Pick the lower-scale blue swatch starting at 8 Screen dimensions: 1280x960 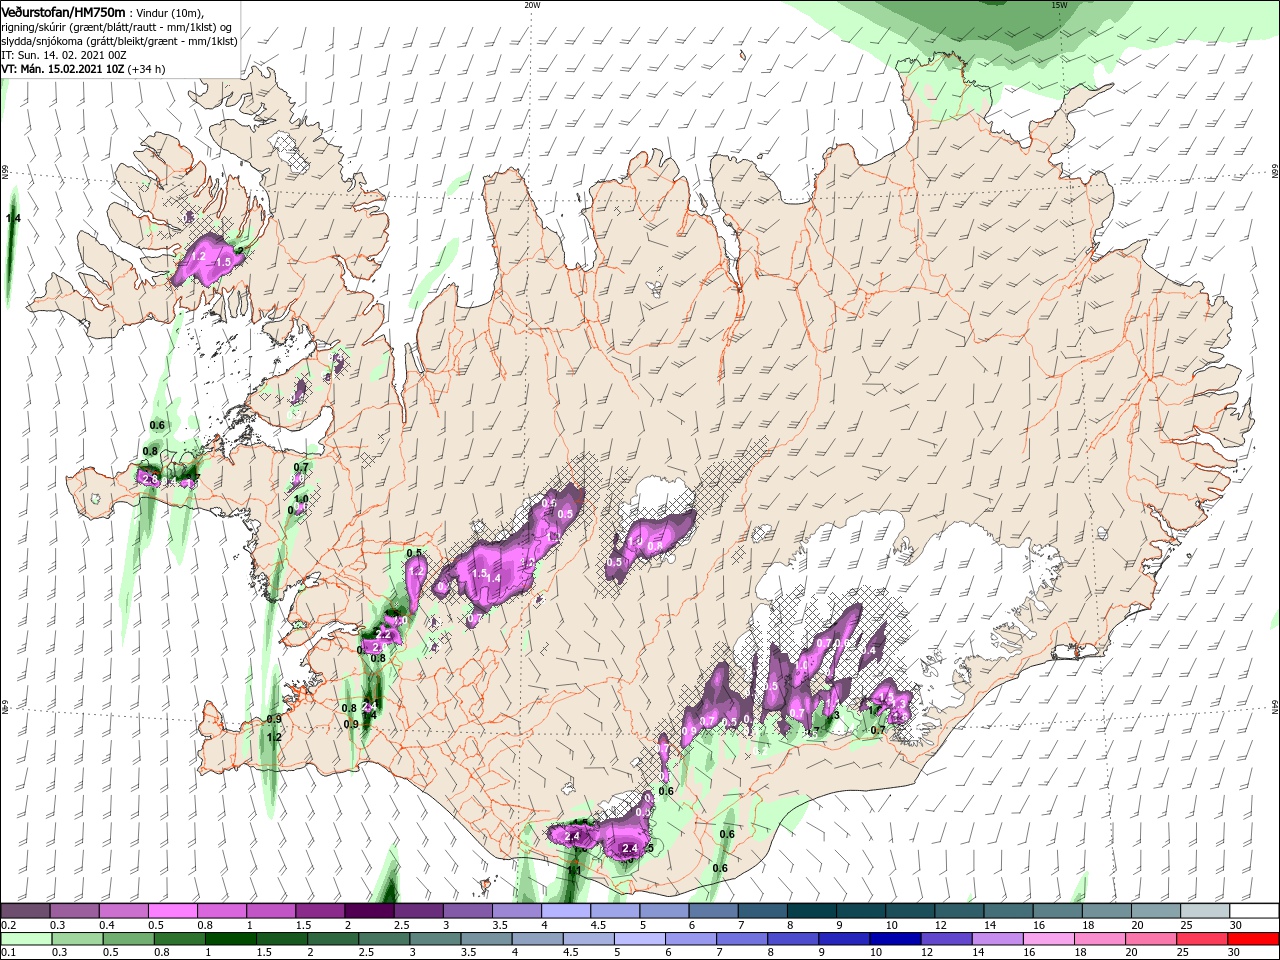[794, 939]
